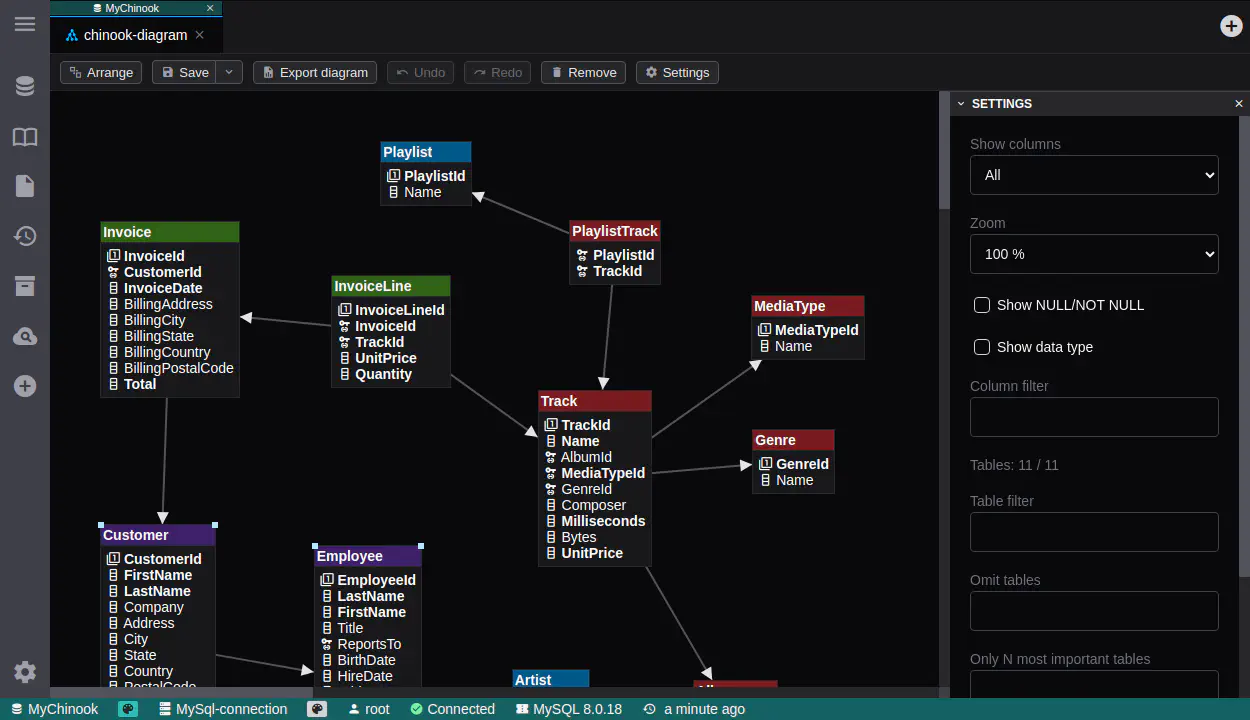Click the add new tab plus icon
The image size is (1250, 720).
(x=1231, y=26)
